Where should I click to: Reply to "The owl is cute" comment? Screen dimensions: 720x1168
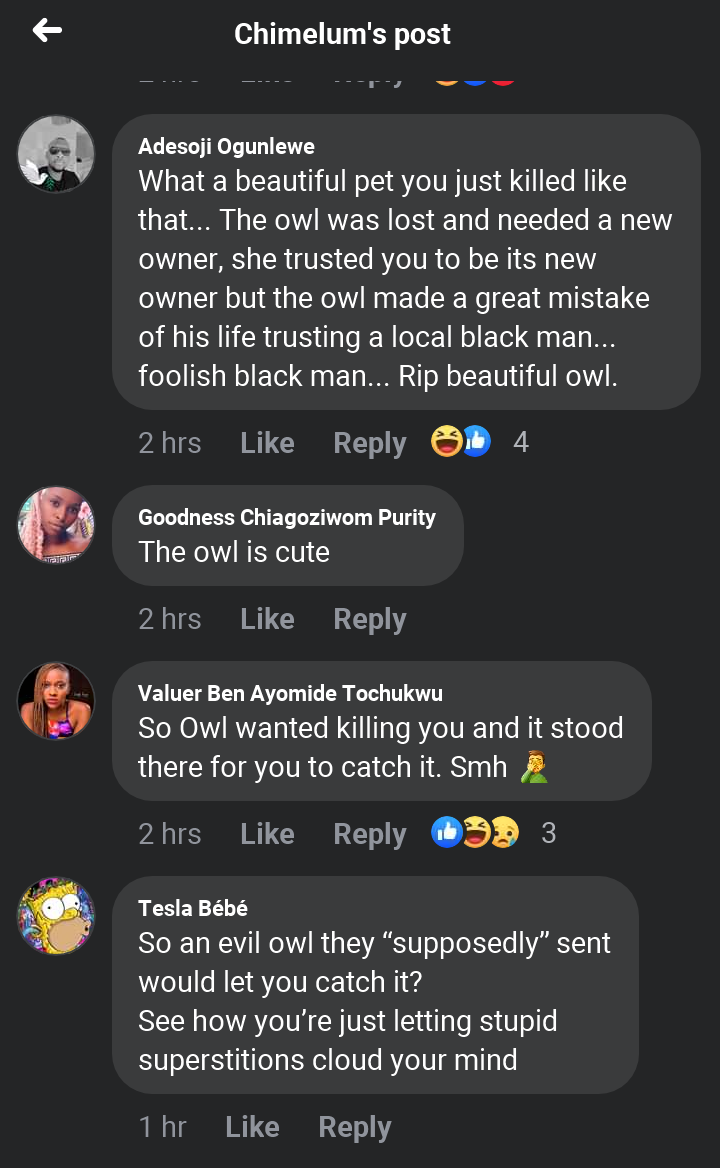tap(369, 619)
